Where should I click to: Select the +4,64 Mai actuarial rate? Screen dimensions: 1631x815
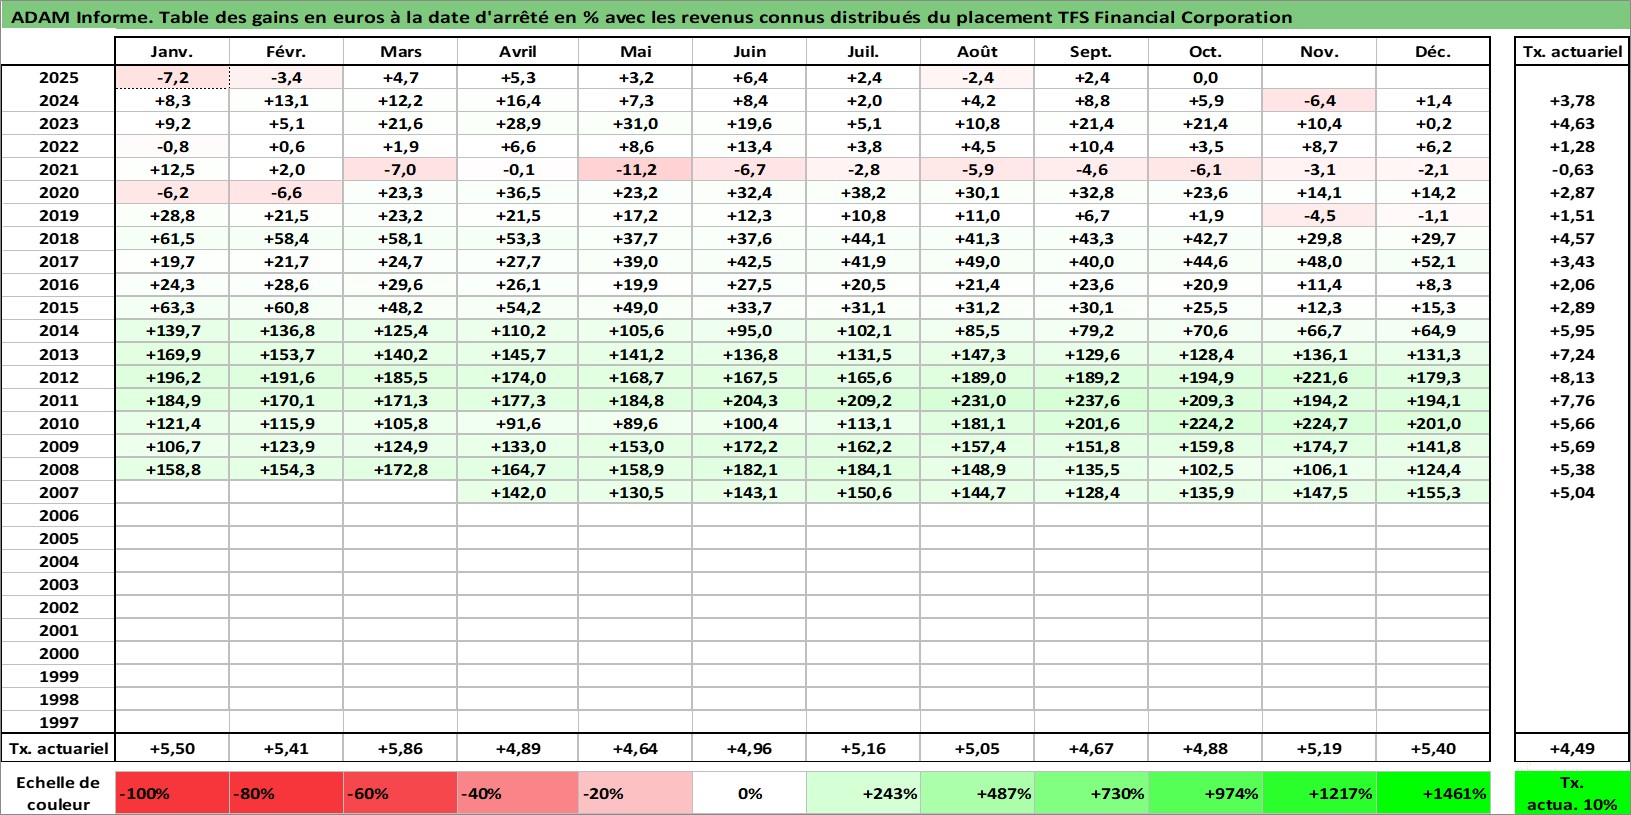(635, 748)
